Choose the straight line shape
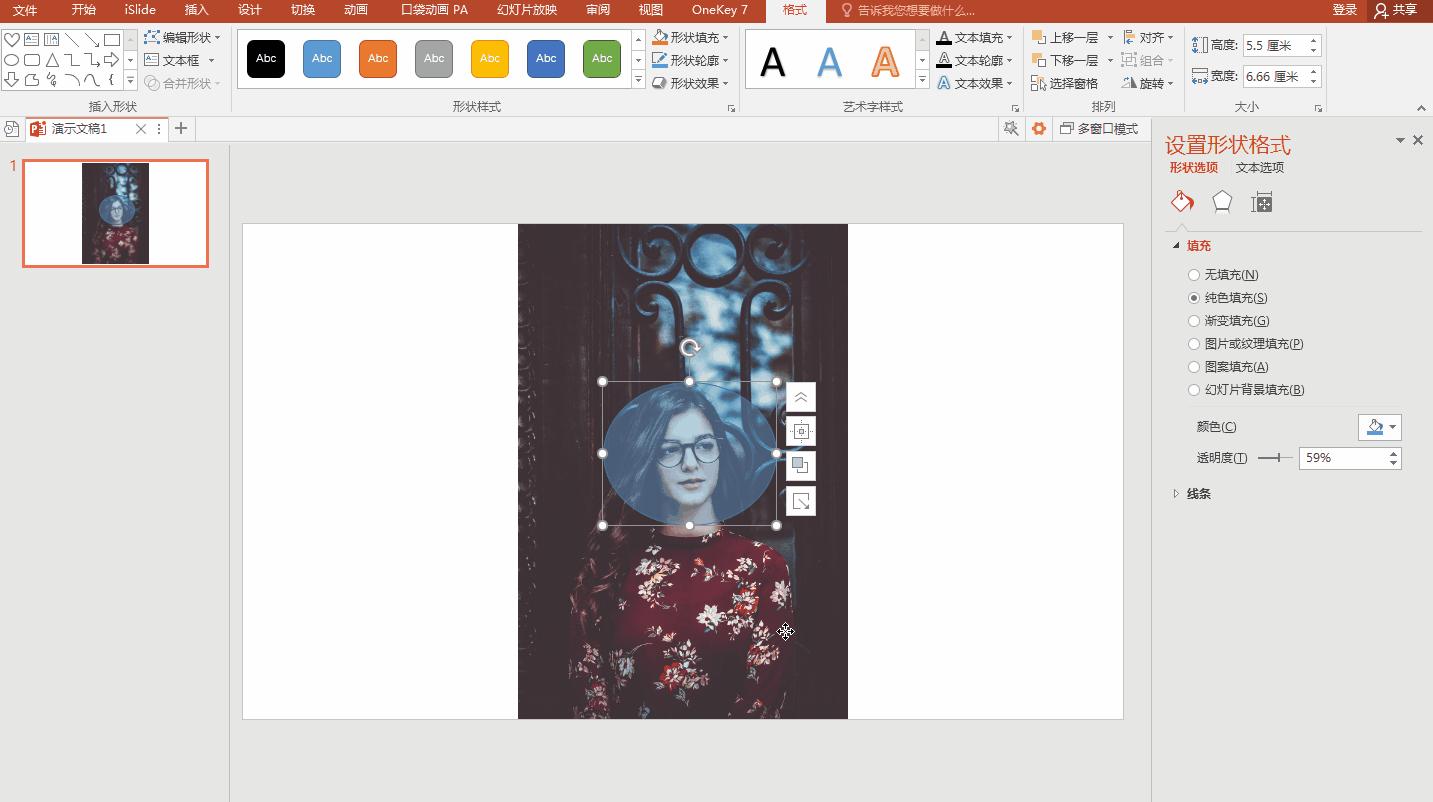The width and height of the screenshot is (1433, 802). coord(72,40)
